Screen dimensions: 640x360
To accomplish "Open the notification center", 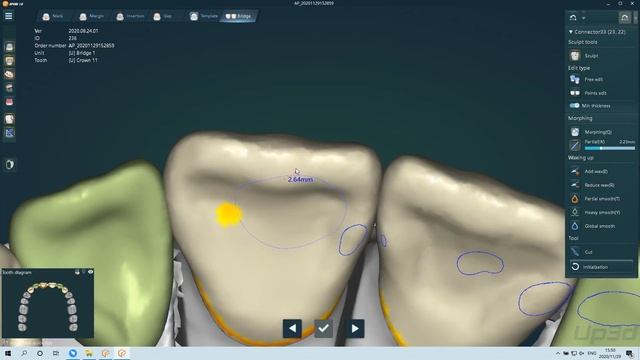I will pos(629,353).
